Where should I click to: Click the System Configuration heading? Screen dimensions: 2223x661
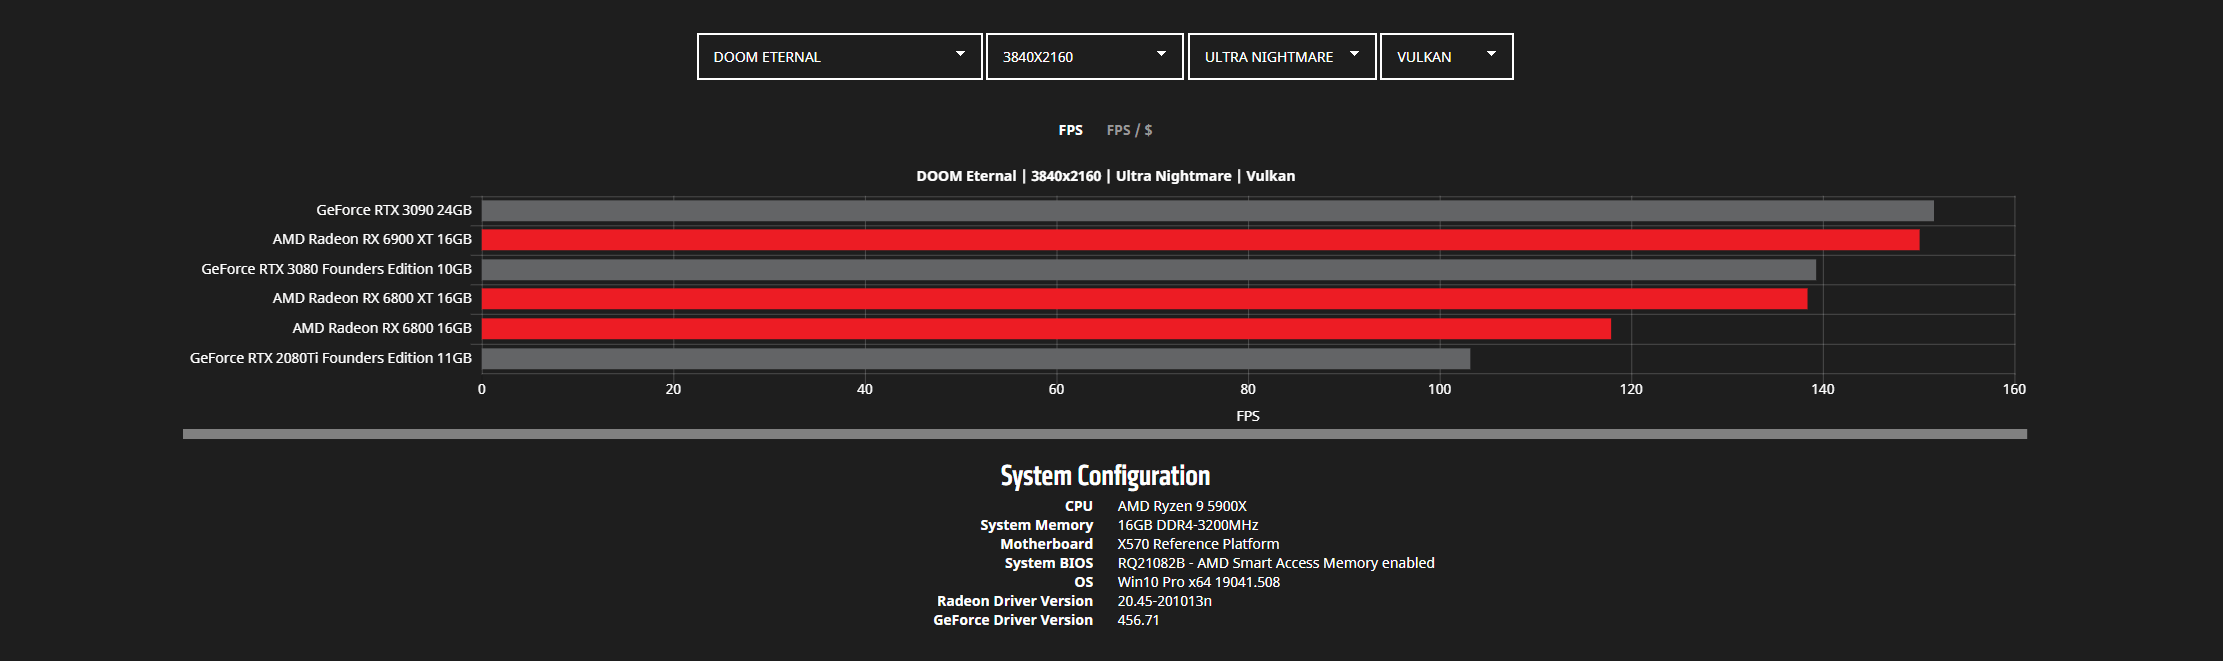tap(1105, 476)
